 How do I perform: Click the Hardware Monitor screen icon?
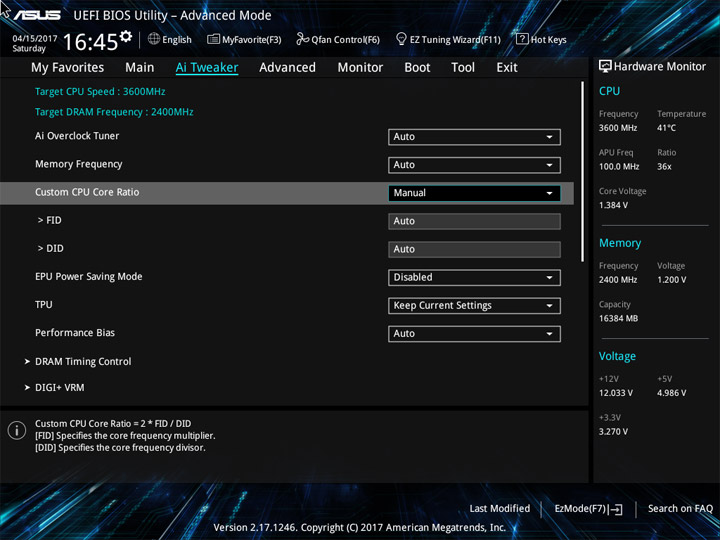tap(605, 67)
